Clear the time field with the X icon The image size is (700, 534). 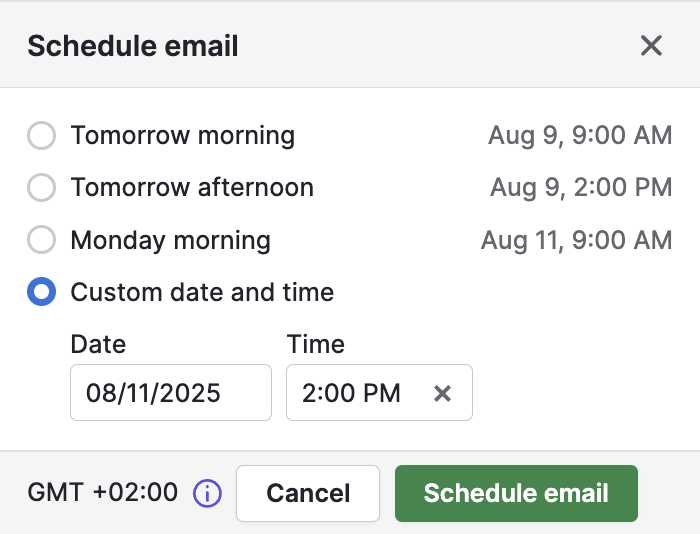442,393
